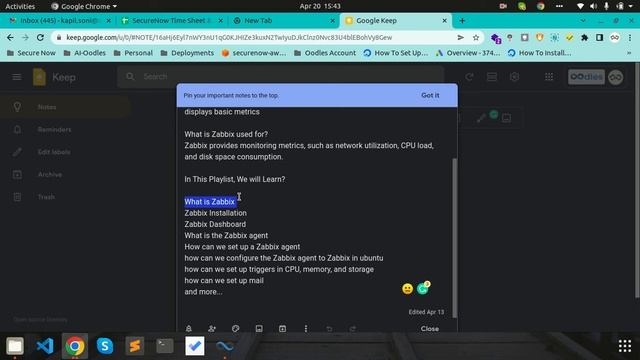640x360 pixels.
Task: Click Activities in the top bar
Action: point(20,6)
